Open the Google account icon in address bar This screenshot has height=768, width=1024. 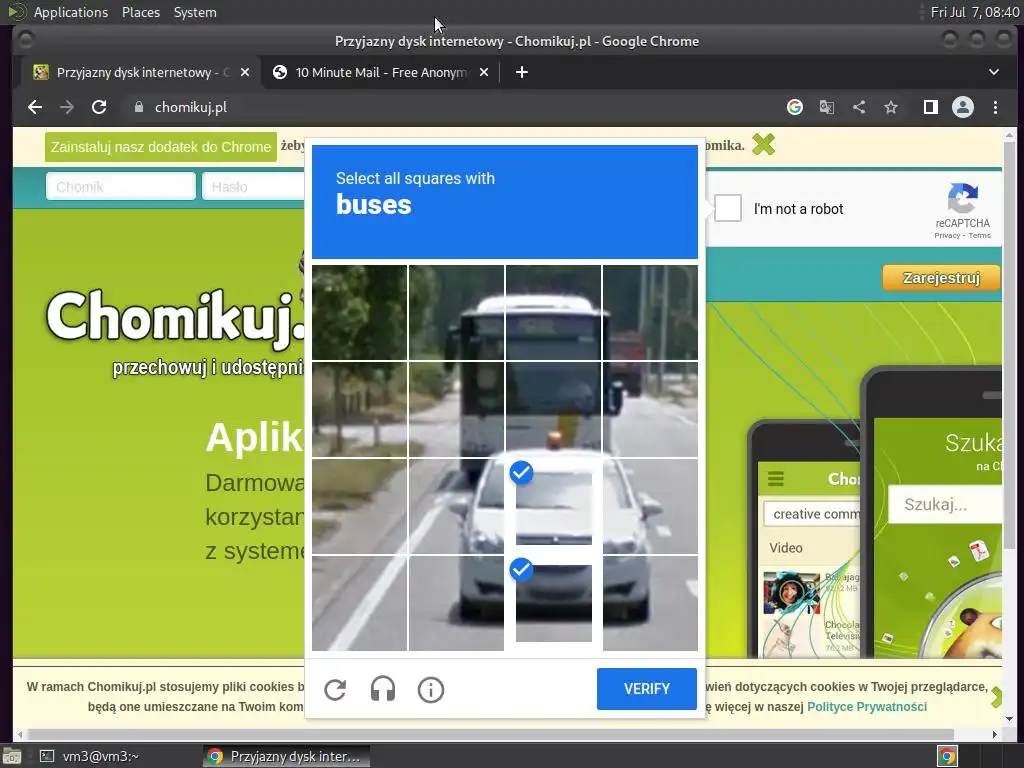(795, 107)
